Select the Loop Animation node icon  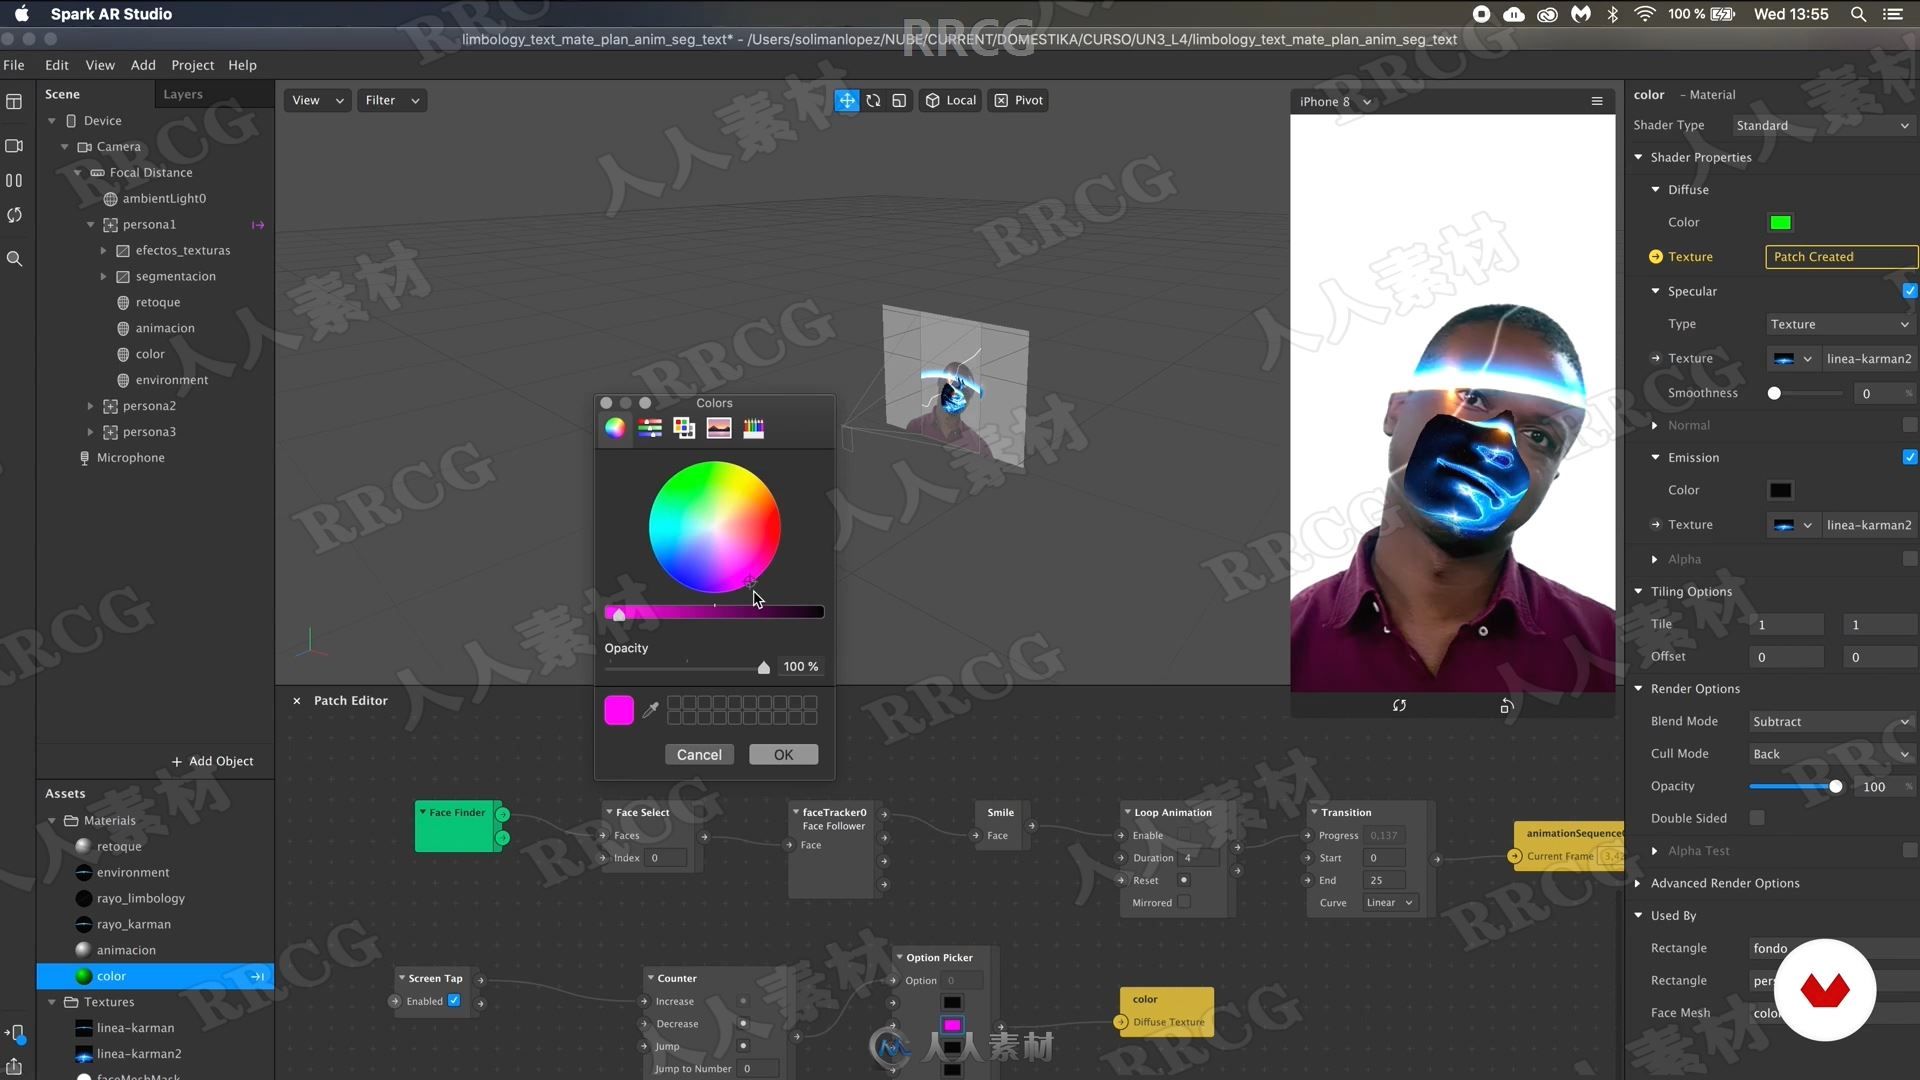pos(1127,811)
